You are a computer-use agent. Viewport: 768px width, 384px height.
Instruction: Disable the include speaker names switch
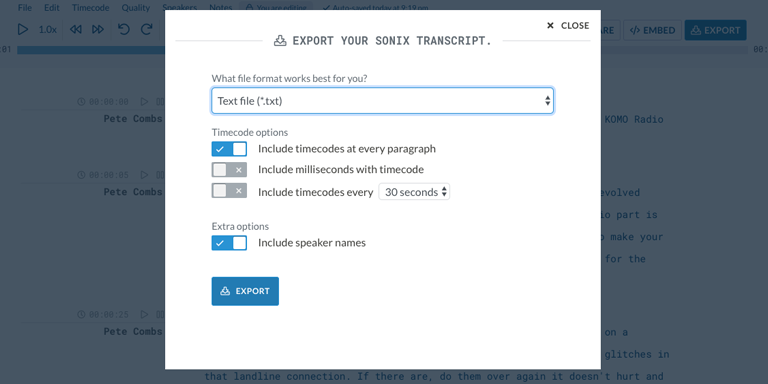click(229, 243)
